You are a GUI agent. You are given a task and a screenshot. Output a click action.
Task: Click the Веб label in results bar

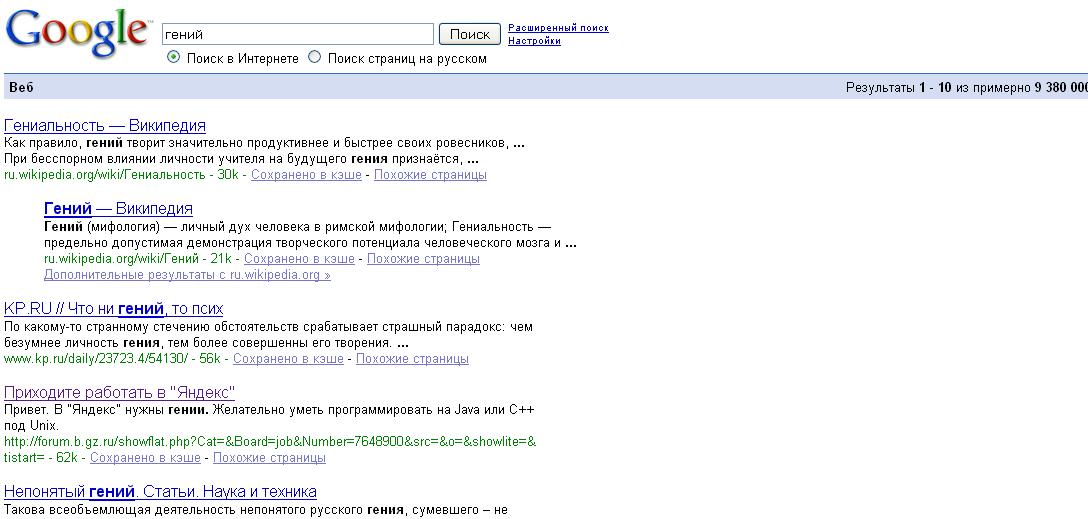point(22,87)
